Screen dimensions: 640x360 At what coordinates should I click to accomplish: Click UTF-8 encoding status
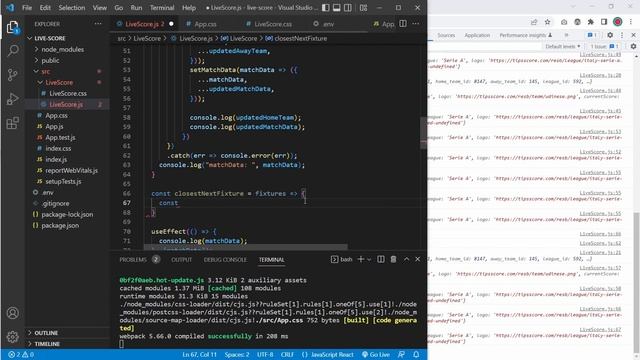point(265,355)
